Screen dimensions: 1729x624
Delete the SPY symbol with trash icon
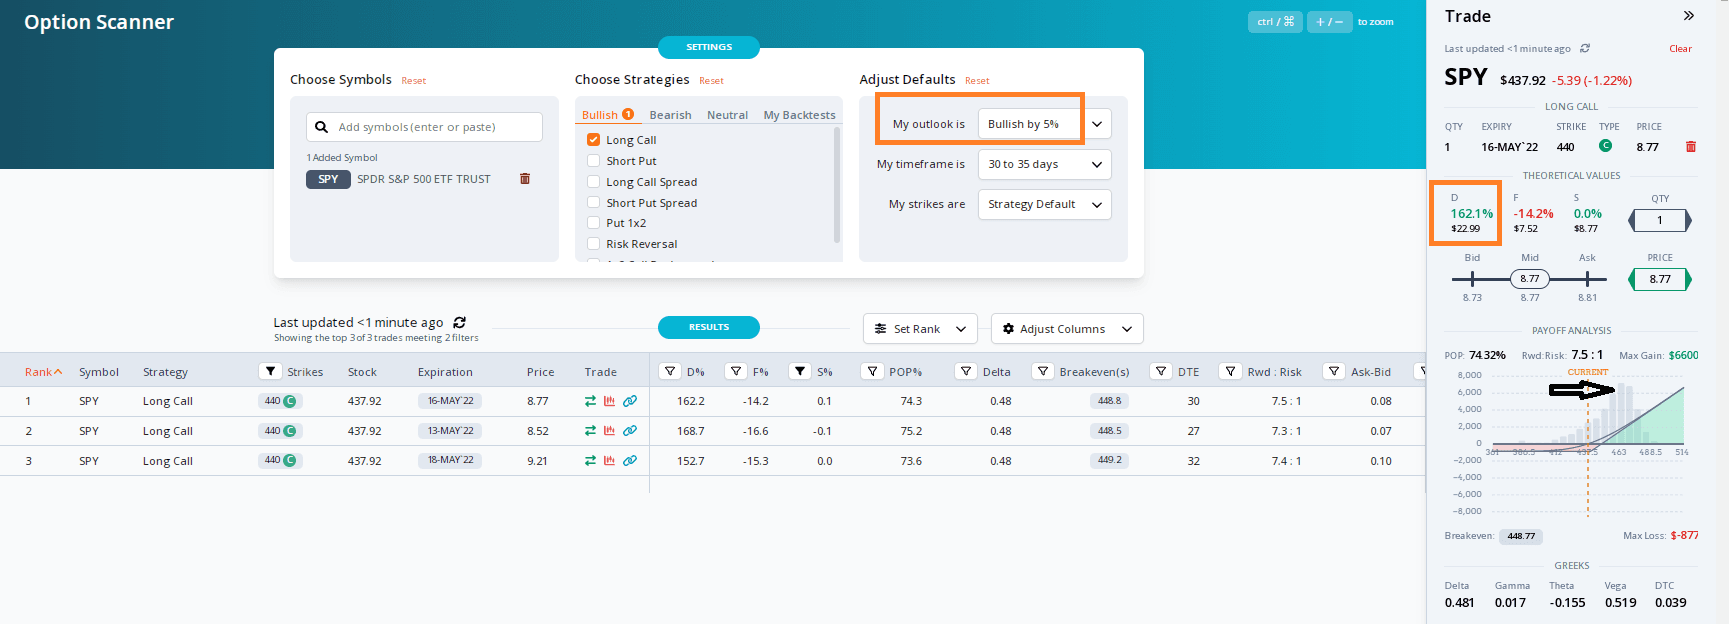tap(525, 179)
